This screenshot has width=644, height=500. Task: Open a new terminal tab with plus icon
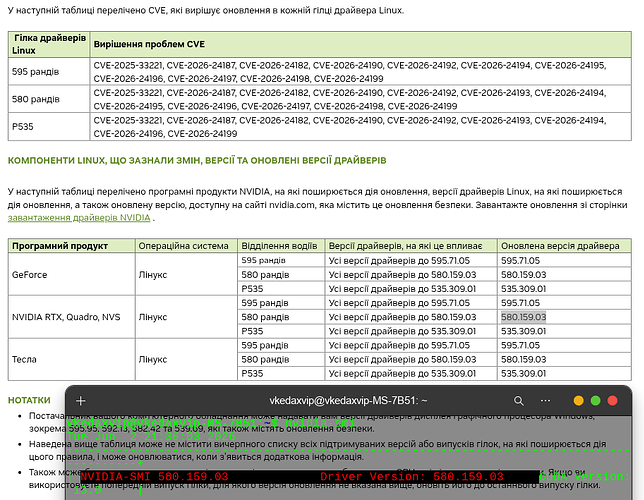81,401
